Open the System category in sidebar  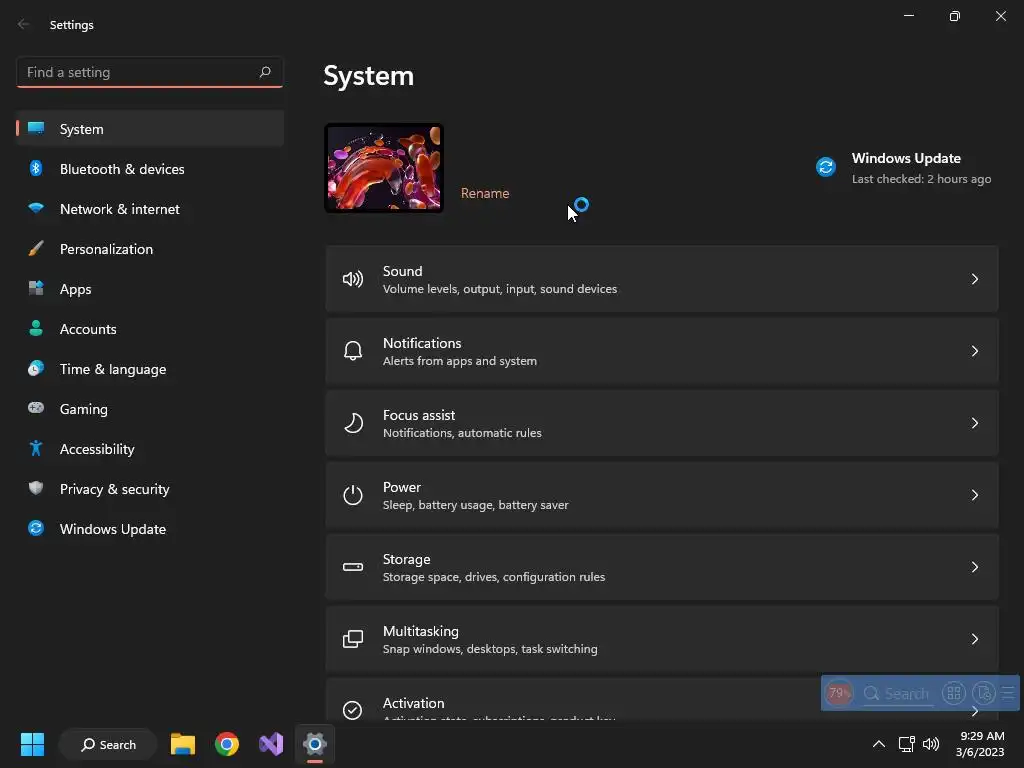(x=150, y=129)
